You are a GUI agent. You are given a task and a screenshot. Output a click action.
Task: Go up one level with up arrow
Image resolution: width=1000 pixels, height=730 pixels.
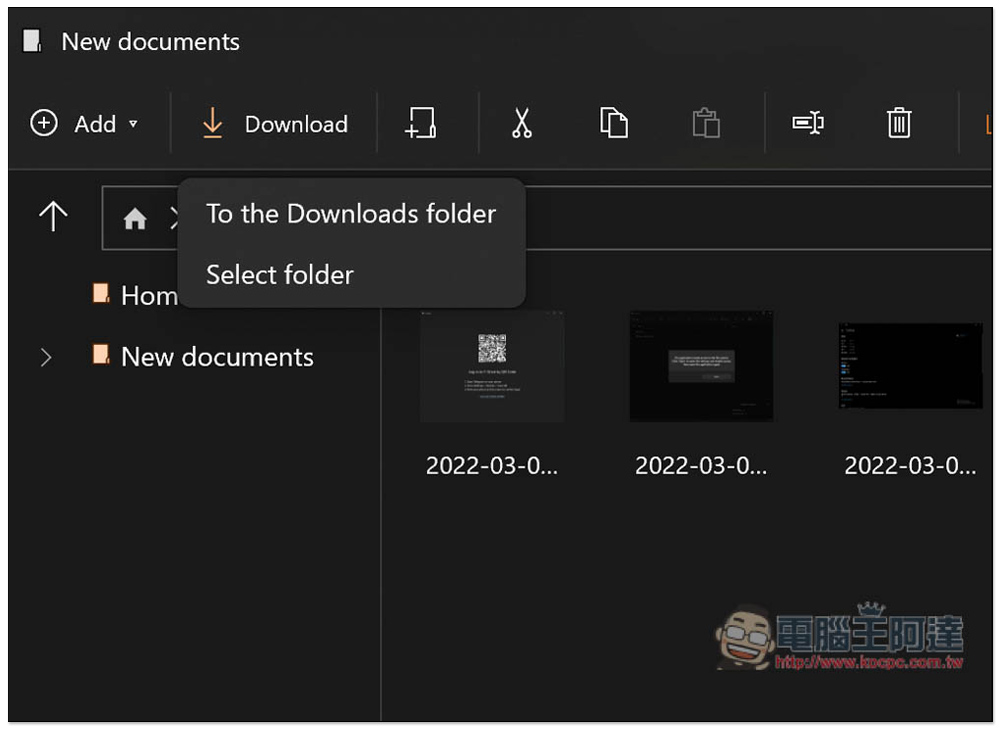[x=52, y=216]
